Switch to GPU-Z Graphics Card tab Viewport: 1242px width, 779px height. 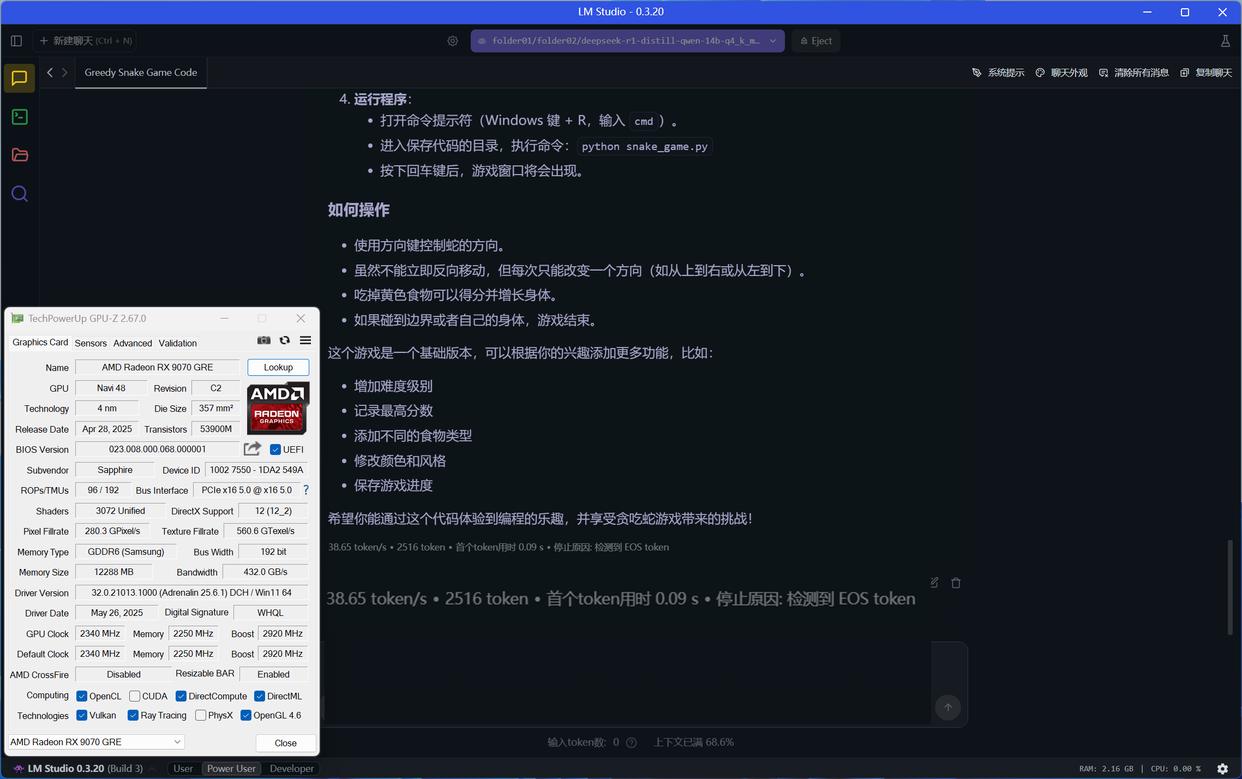tap(40, 342)
